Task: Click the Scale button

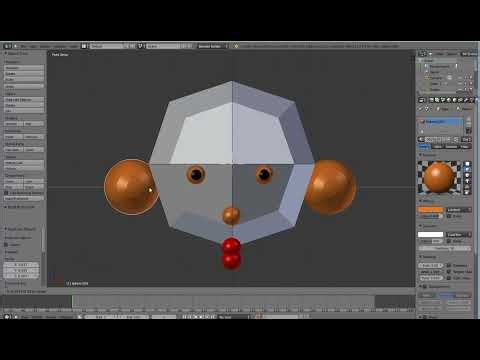Action: [24, 79]
